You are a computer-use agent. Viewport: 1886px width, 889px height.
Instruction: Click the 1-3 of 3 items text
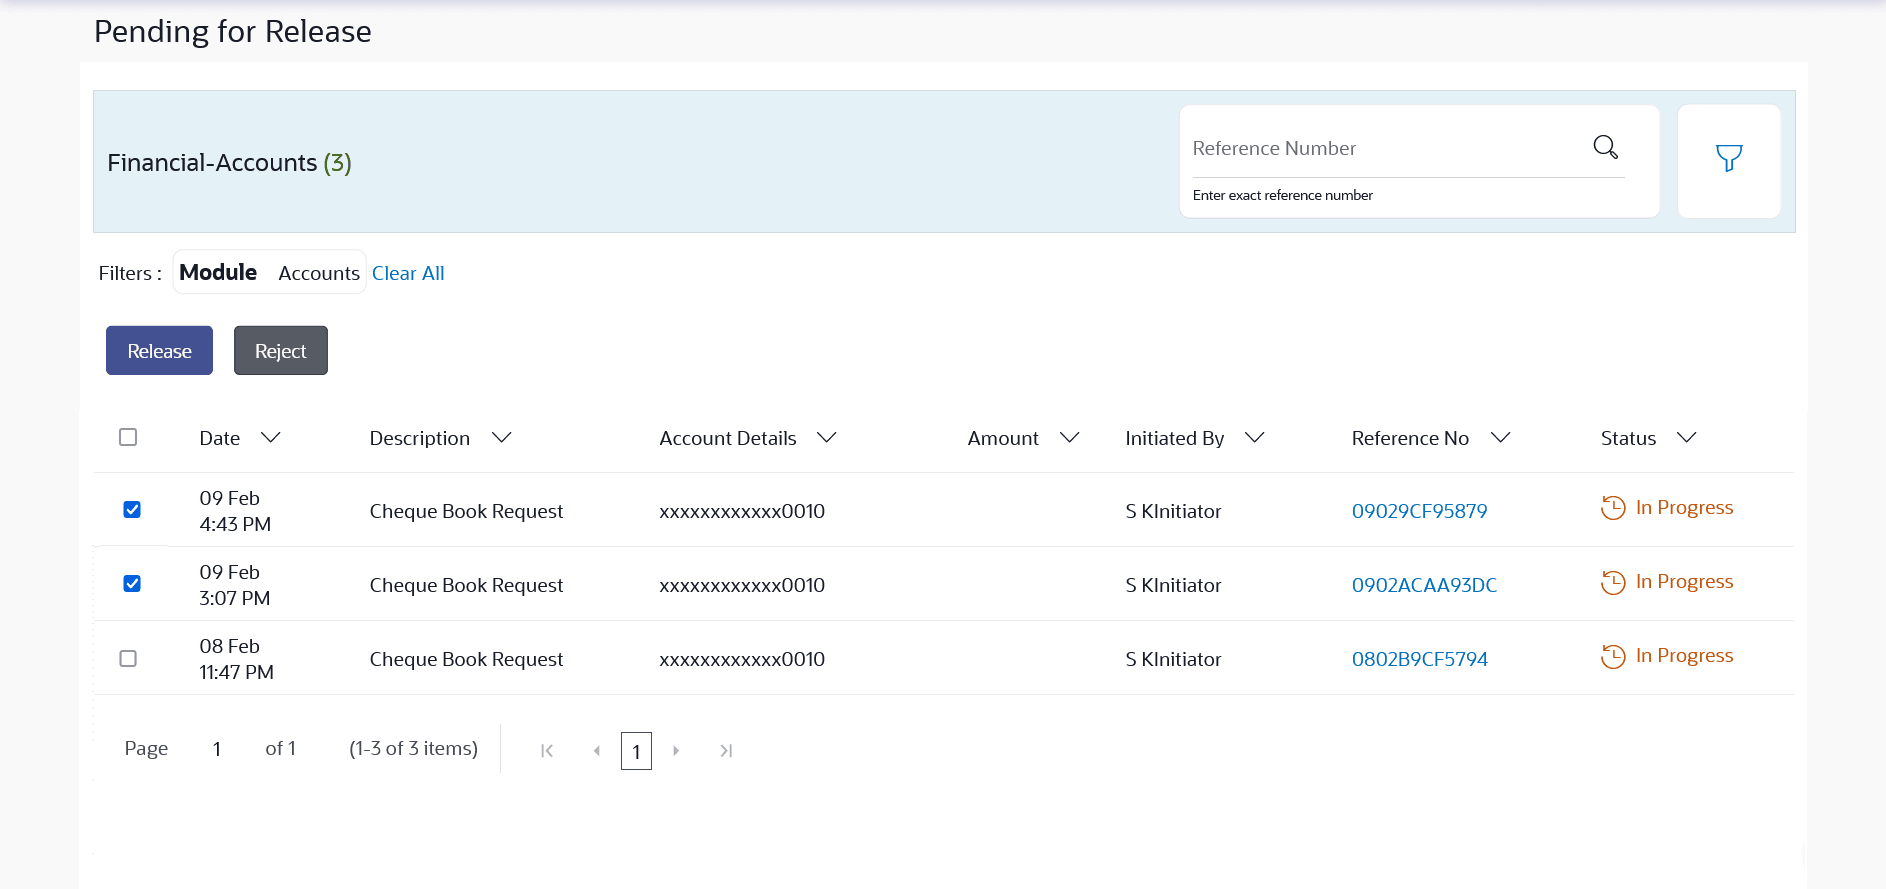(x=413, y=748)
